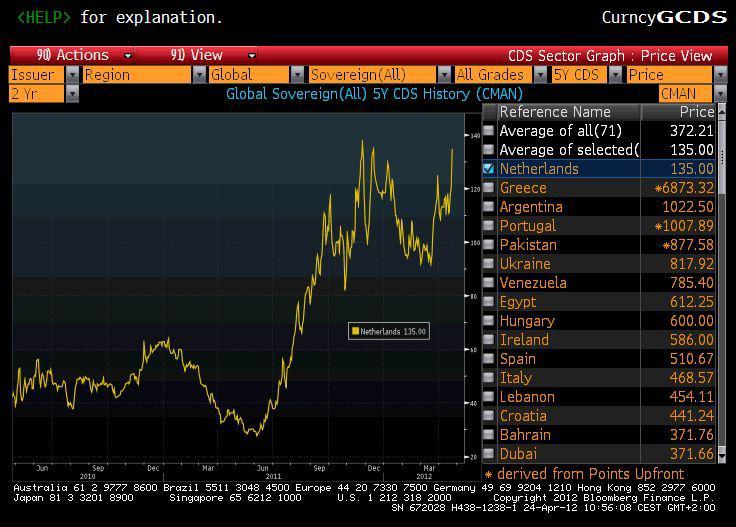This screenshot has height=527, width=736.
Task: Click the Sovereign(All) sector field
Action: pos(373,75)
